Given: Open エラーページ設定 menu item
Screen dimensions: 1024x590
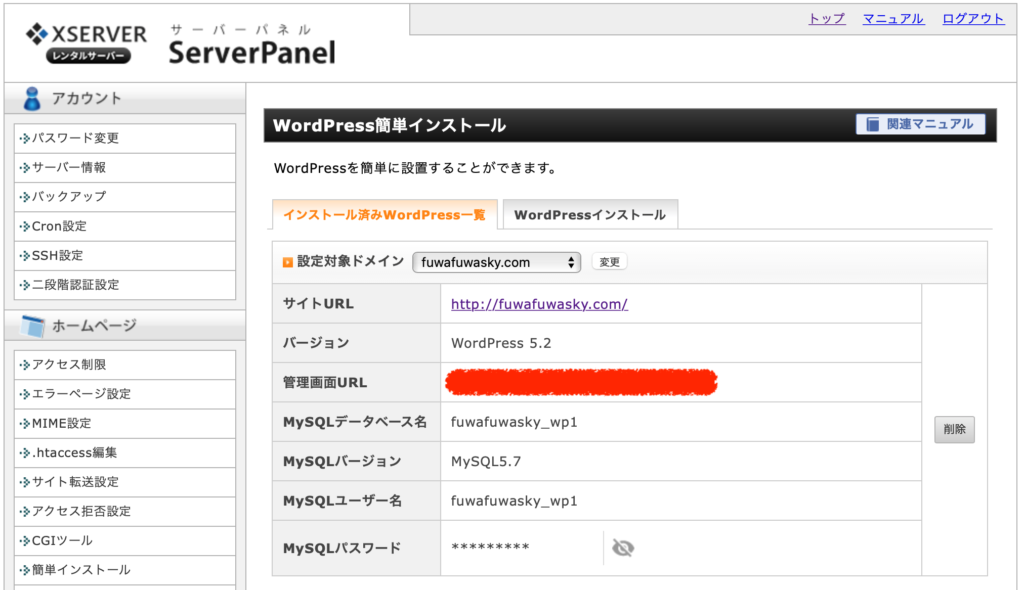Looking at the screenshot, I should pyautogui.click(x=125, y=394).
